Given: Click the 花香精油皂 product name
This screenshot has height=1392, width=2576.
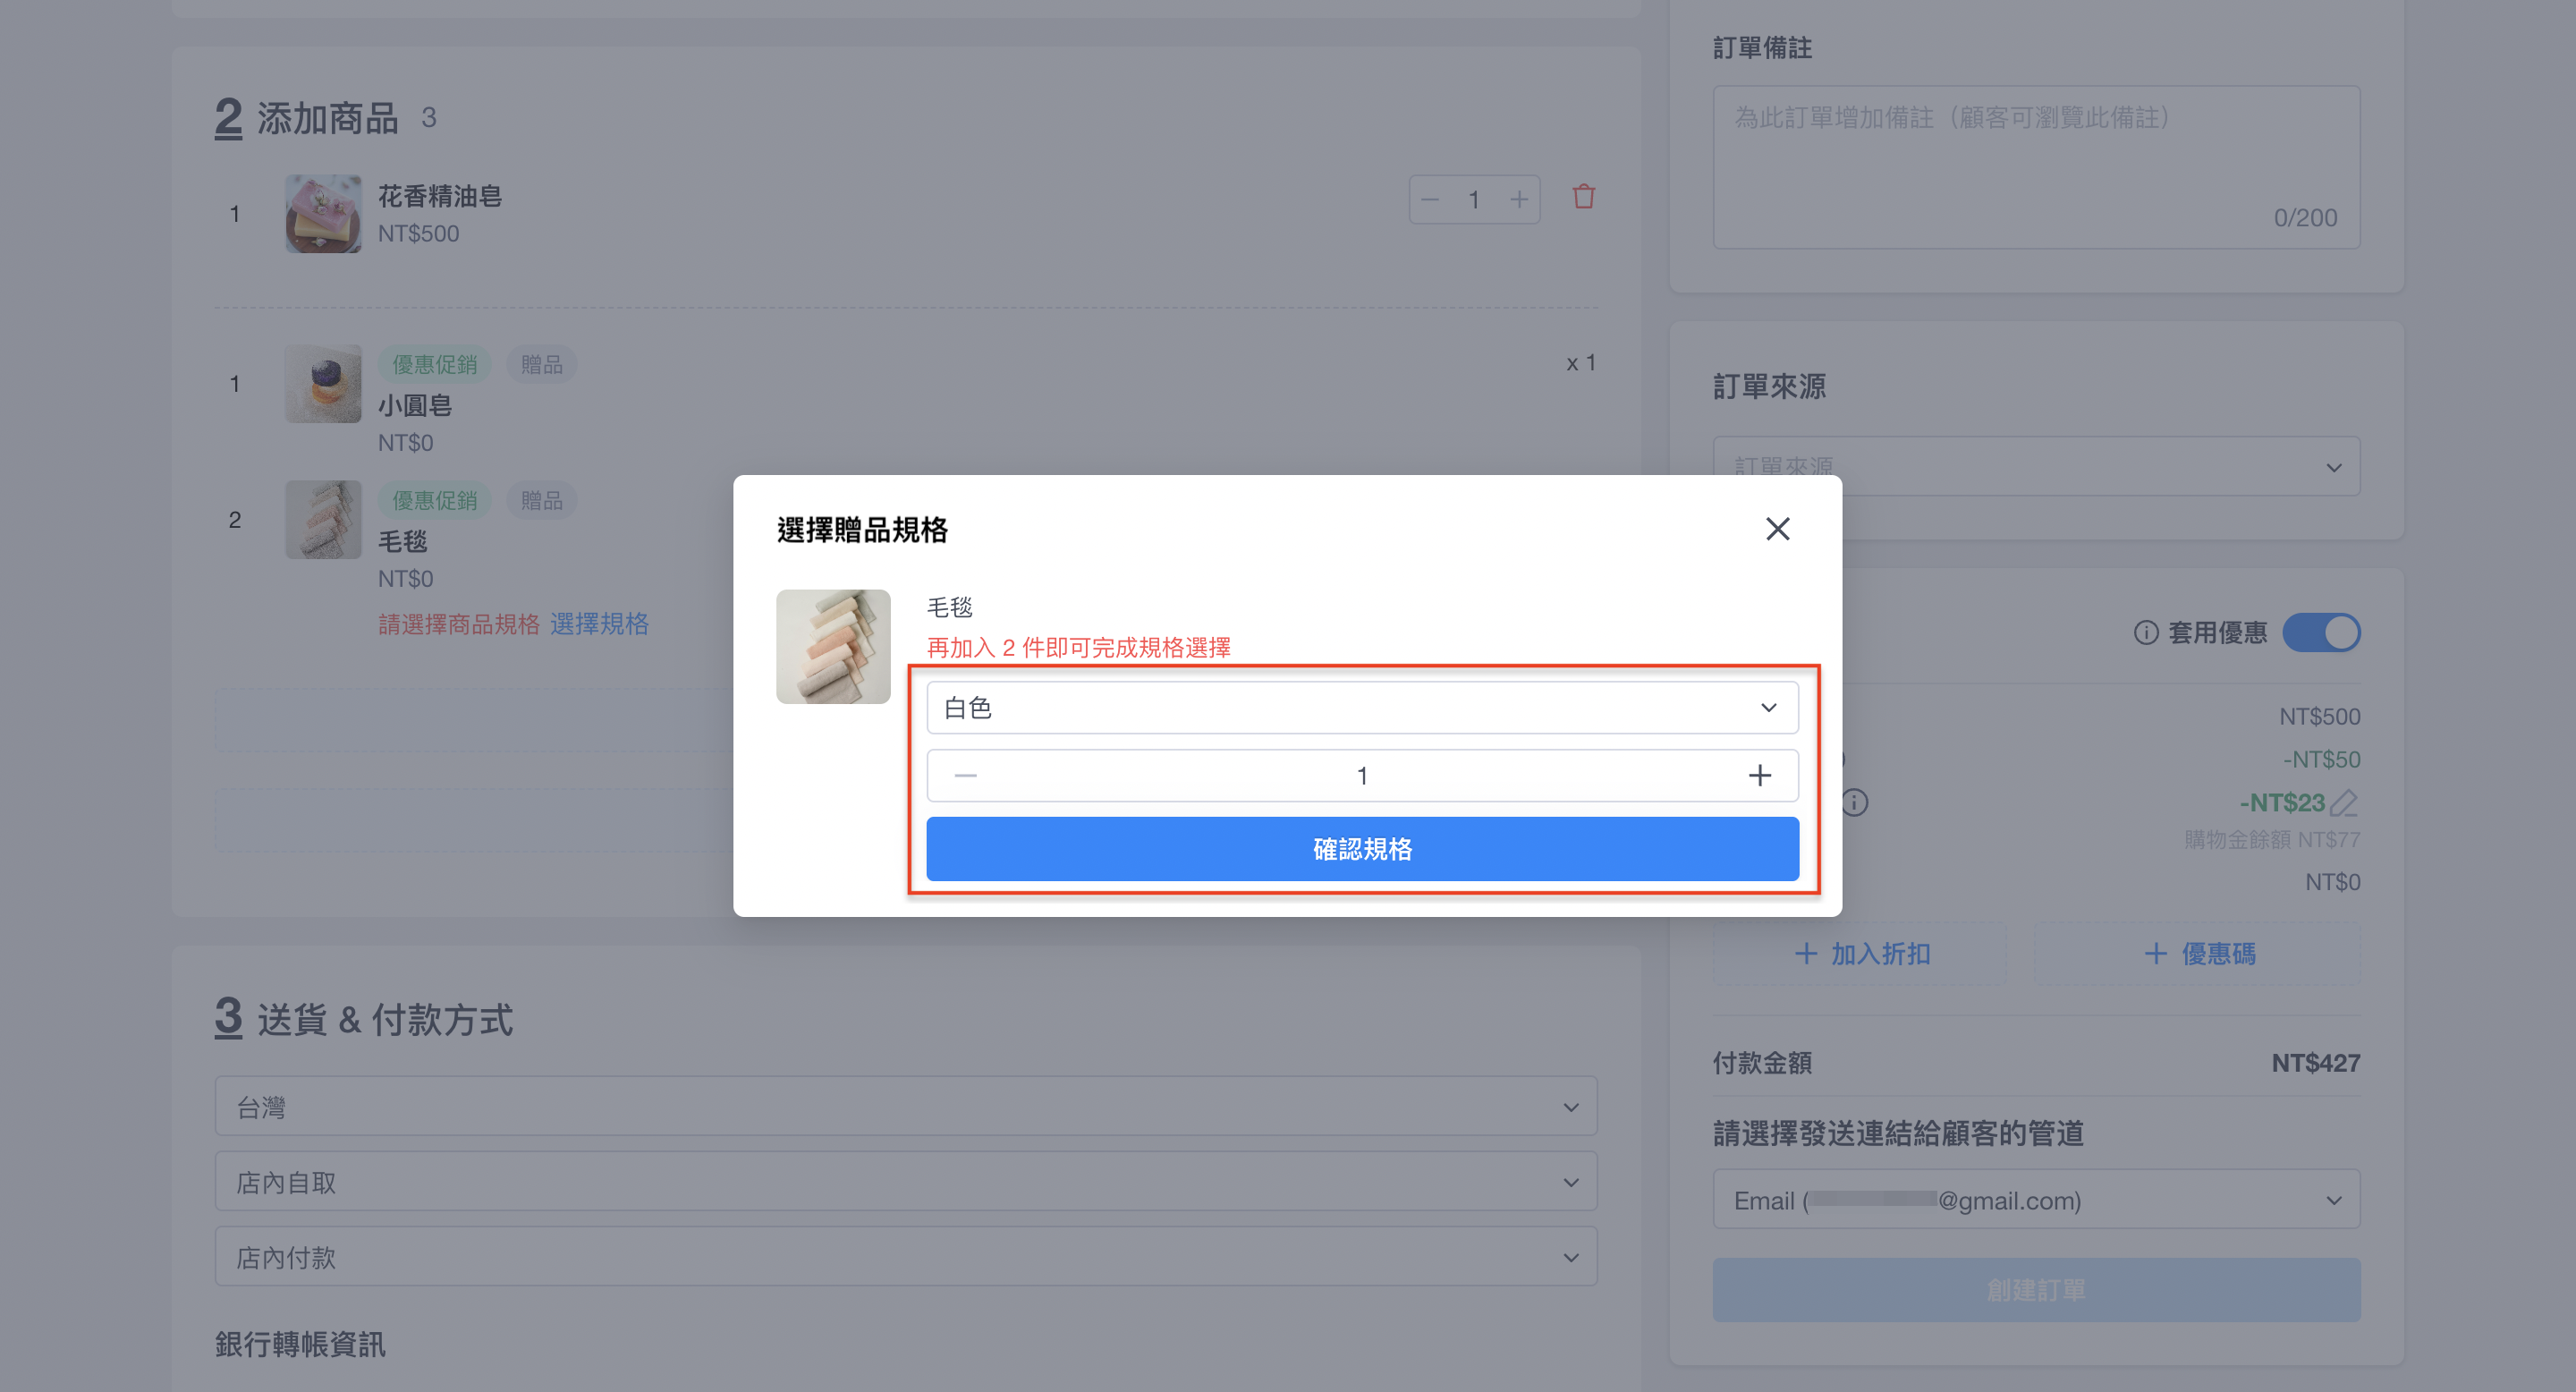Looking at the screenshot, I should [440, 196].
